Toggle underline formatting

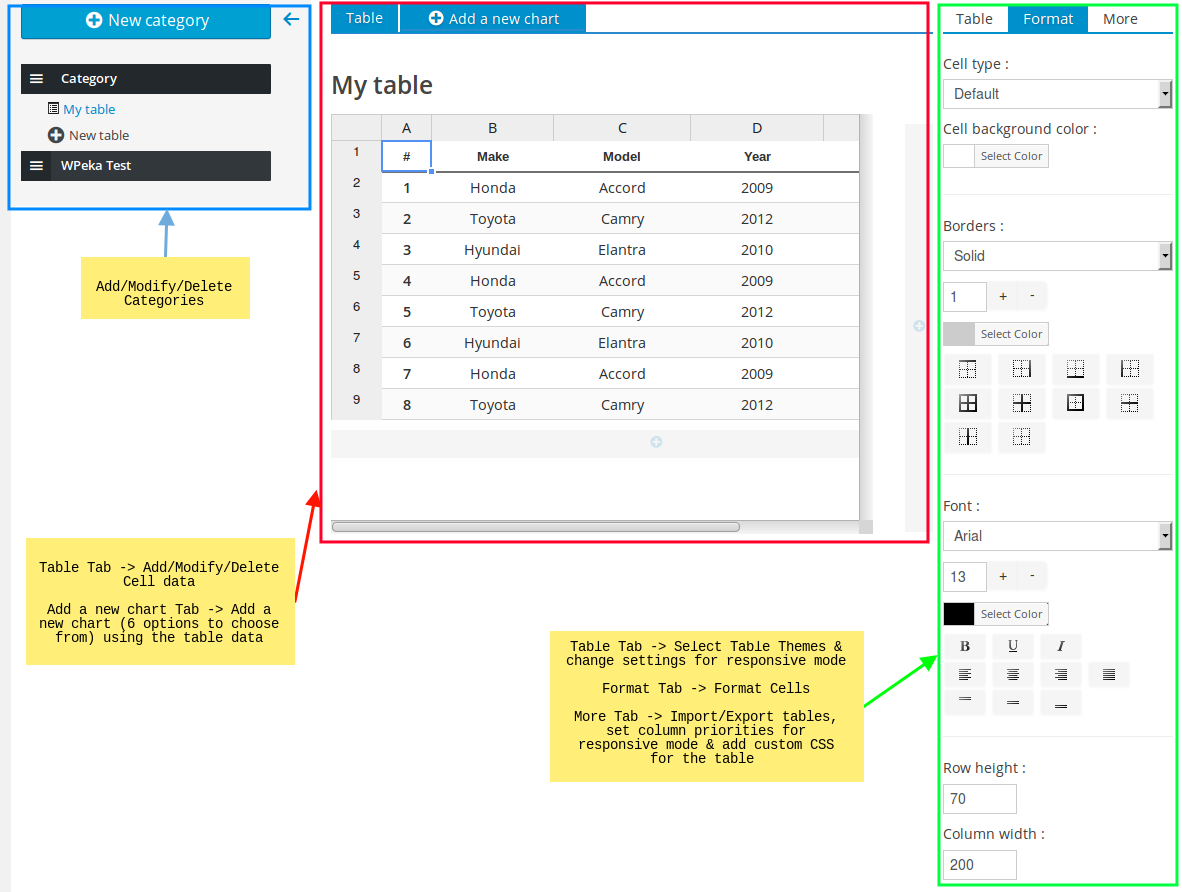point(1013,646)
